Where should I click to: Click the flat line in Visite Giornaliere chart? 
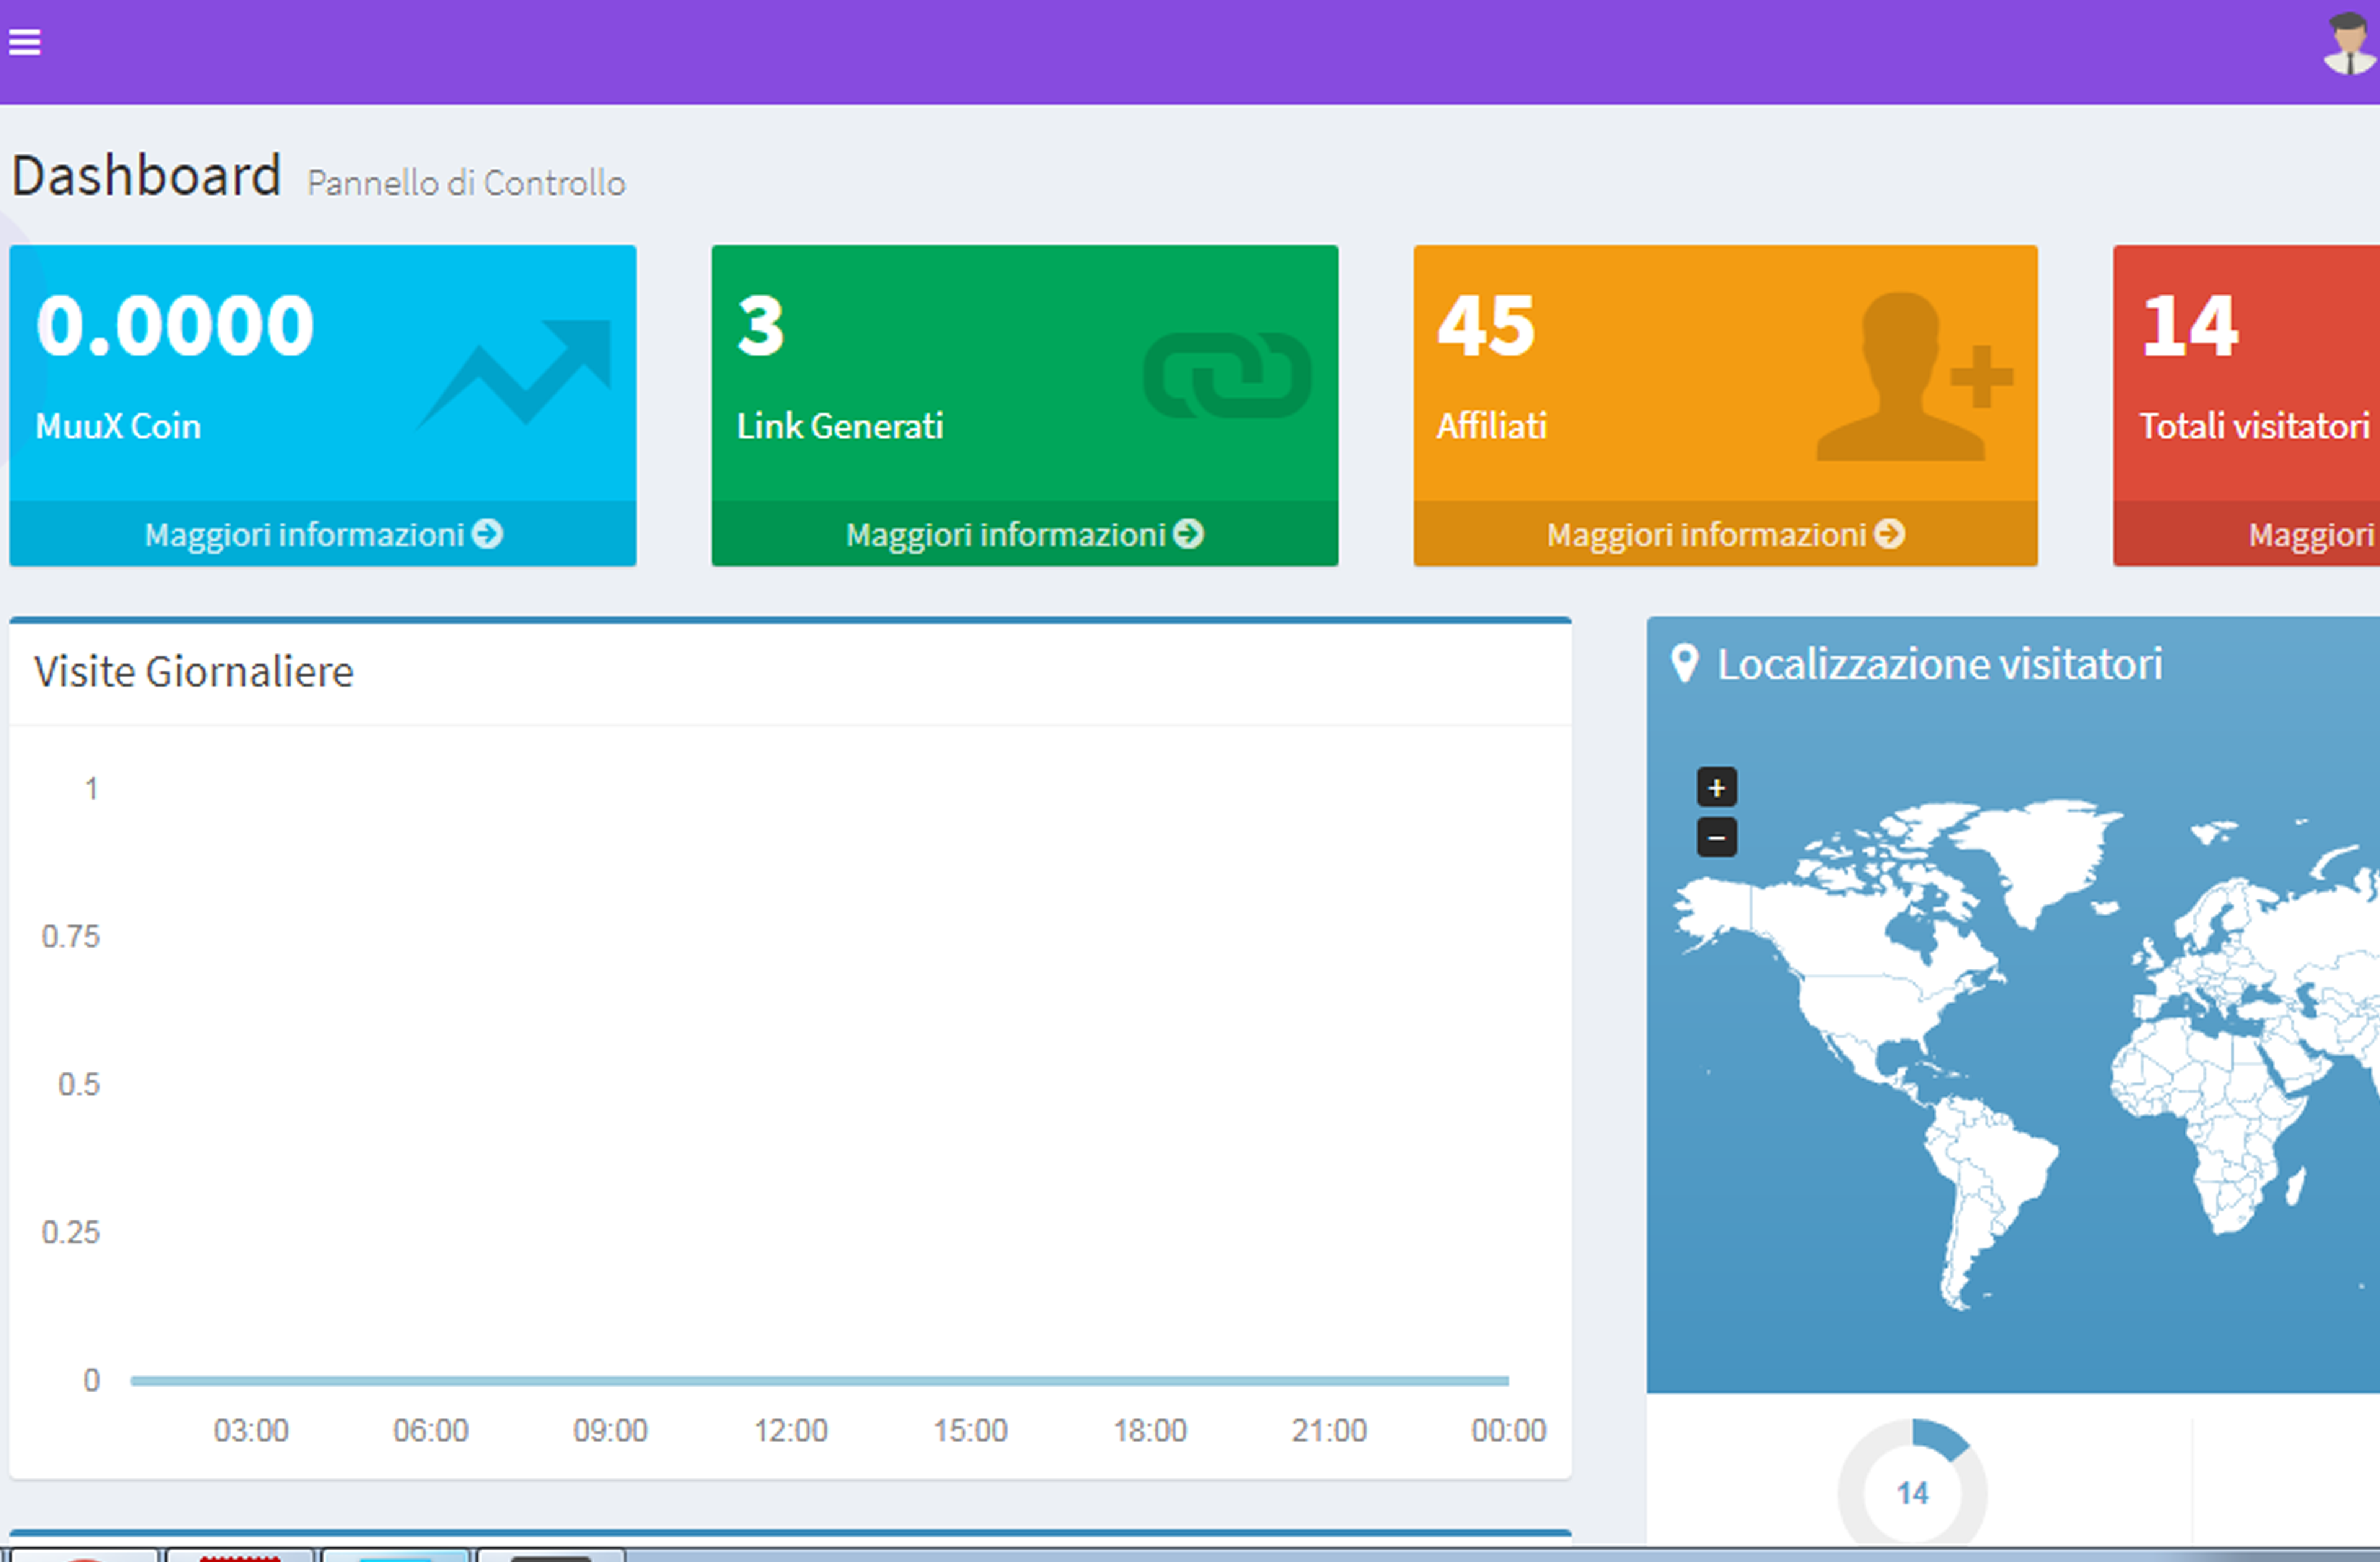coord(819,1381)
